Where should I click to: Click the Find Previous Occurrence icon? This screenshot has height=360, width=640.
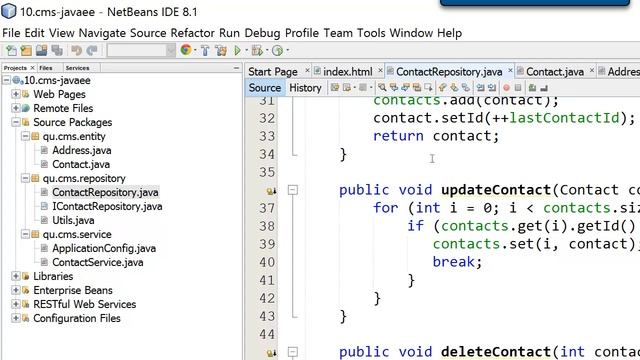393,87
